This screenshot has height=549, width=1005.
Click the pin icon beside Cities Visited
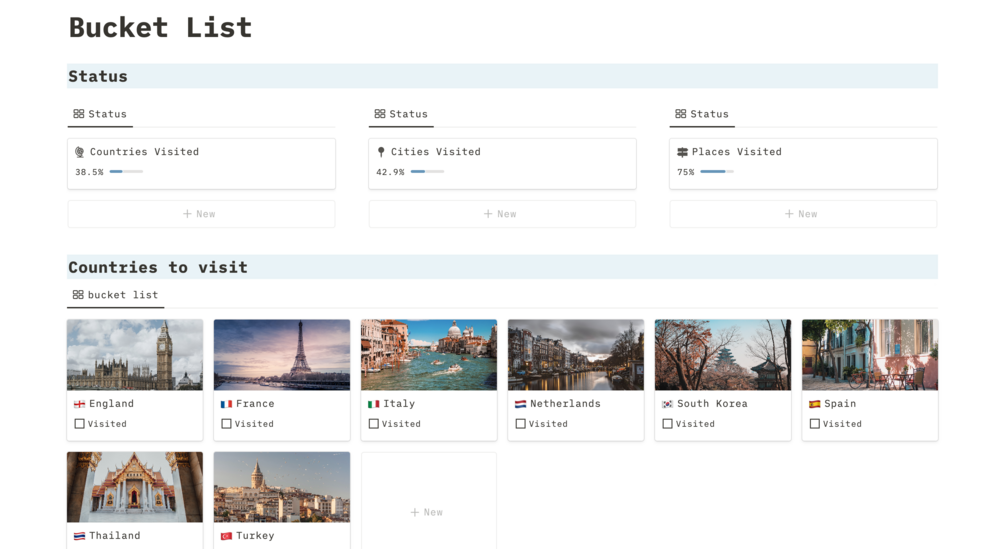(x=381, y=152)
